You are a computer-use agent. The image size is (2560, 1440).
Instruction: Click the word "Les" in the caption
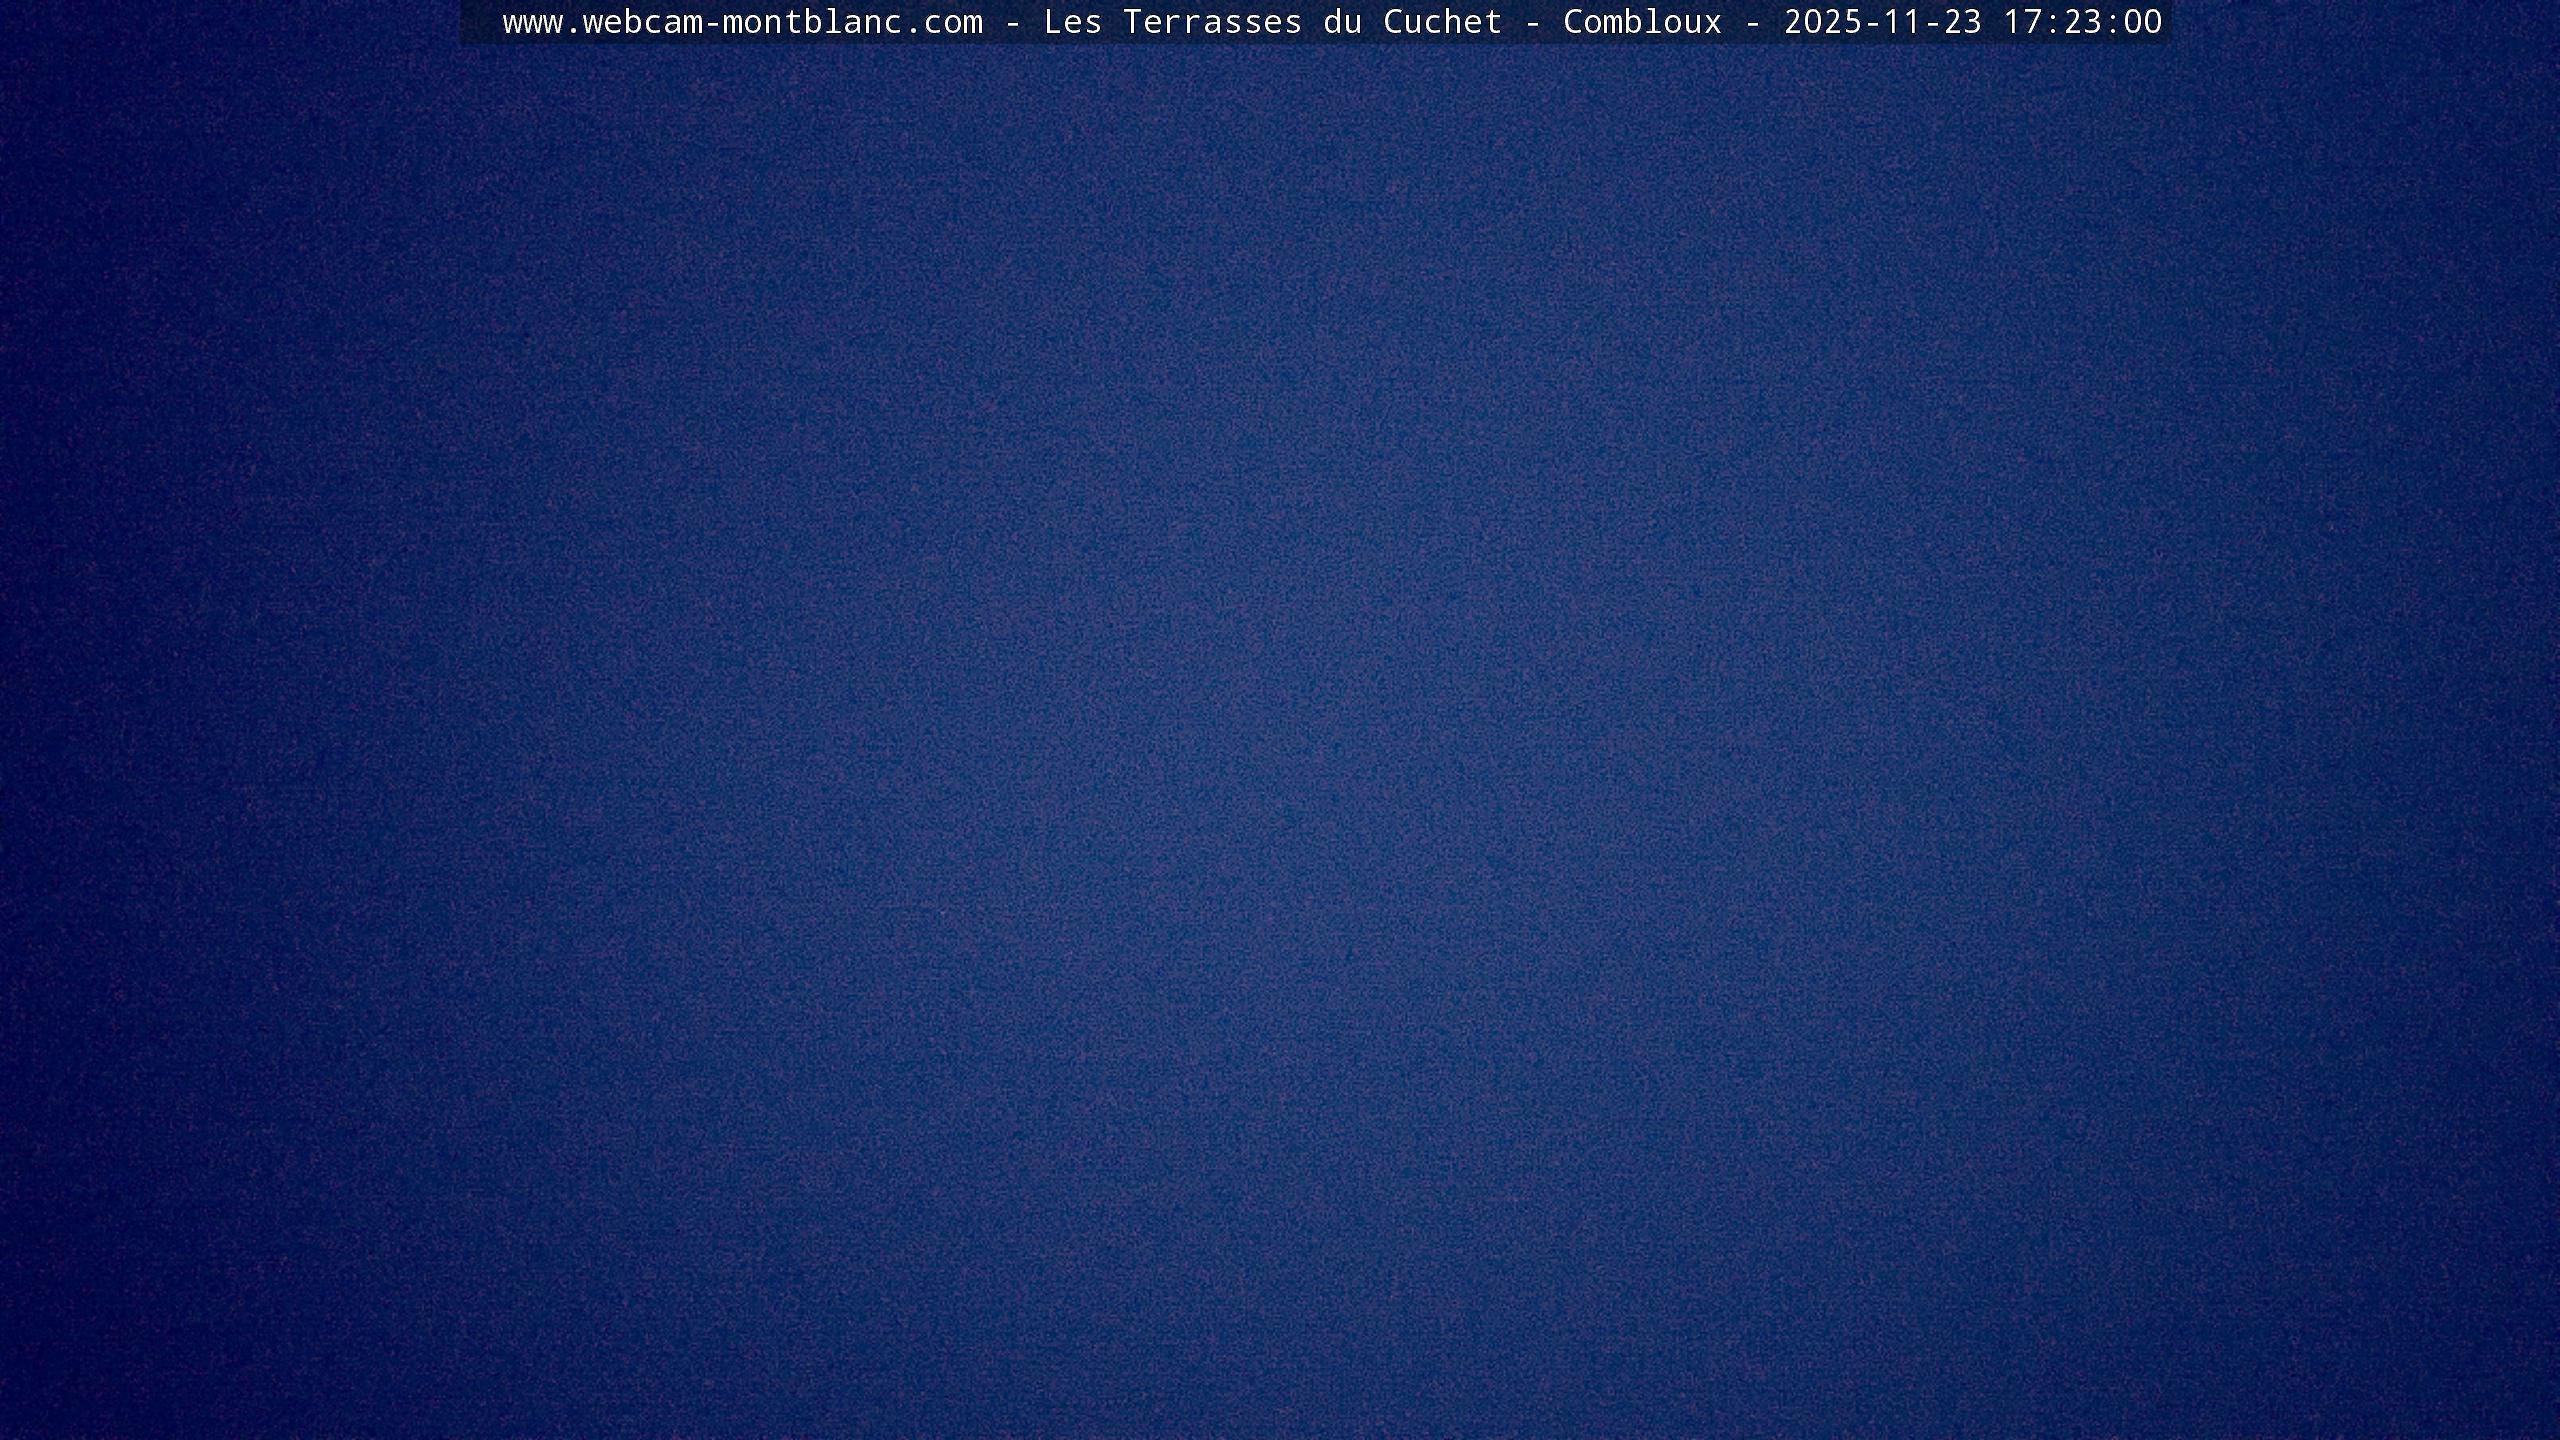coord(1072,22)
